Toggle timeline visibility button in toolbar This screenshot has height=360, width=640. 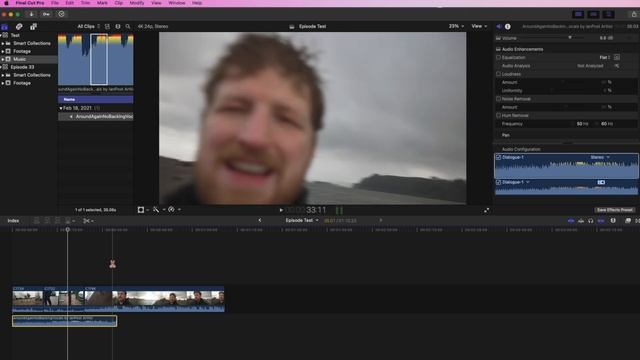593,14
